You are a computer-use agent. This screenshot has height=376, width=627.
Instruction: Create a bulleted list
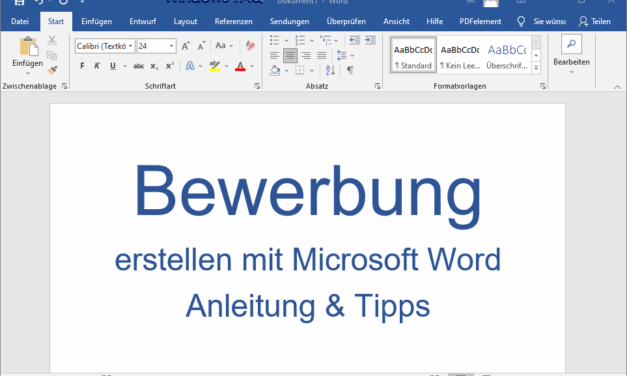274,40
